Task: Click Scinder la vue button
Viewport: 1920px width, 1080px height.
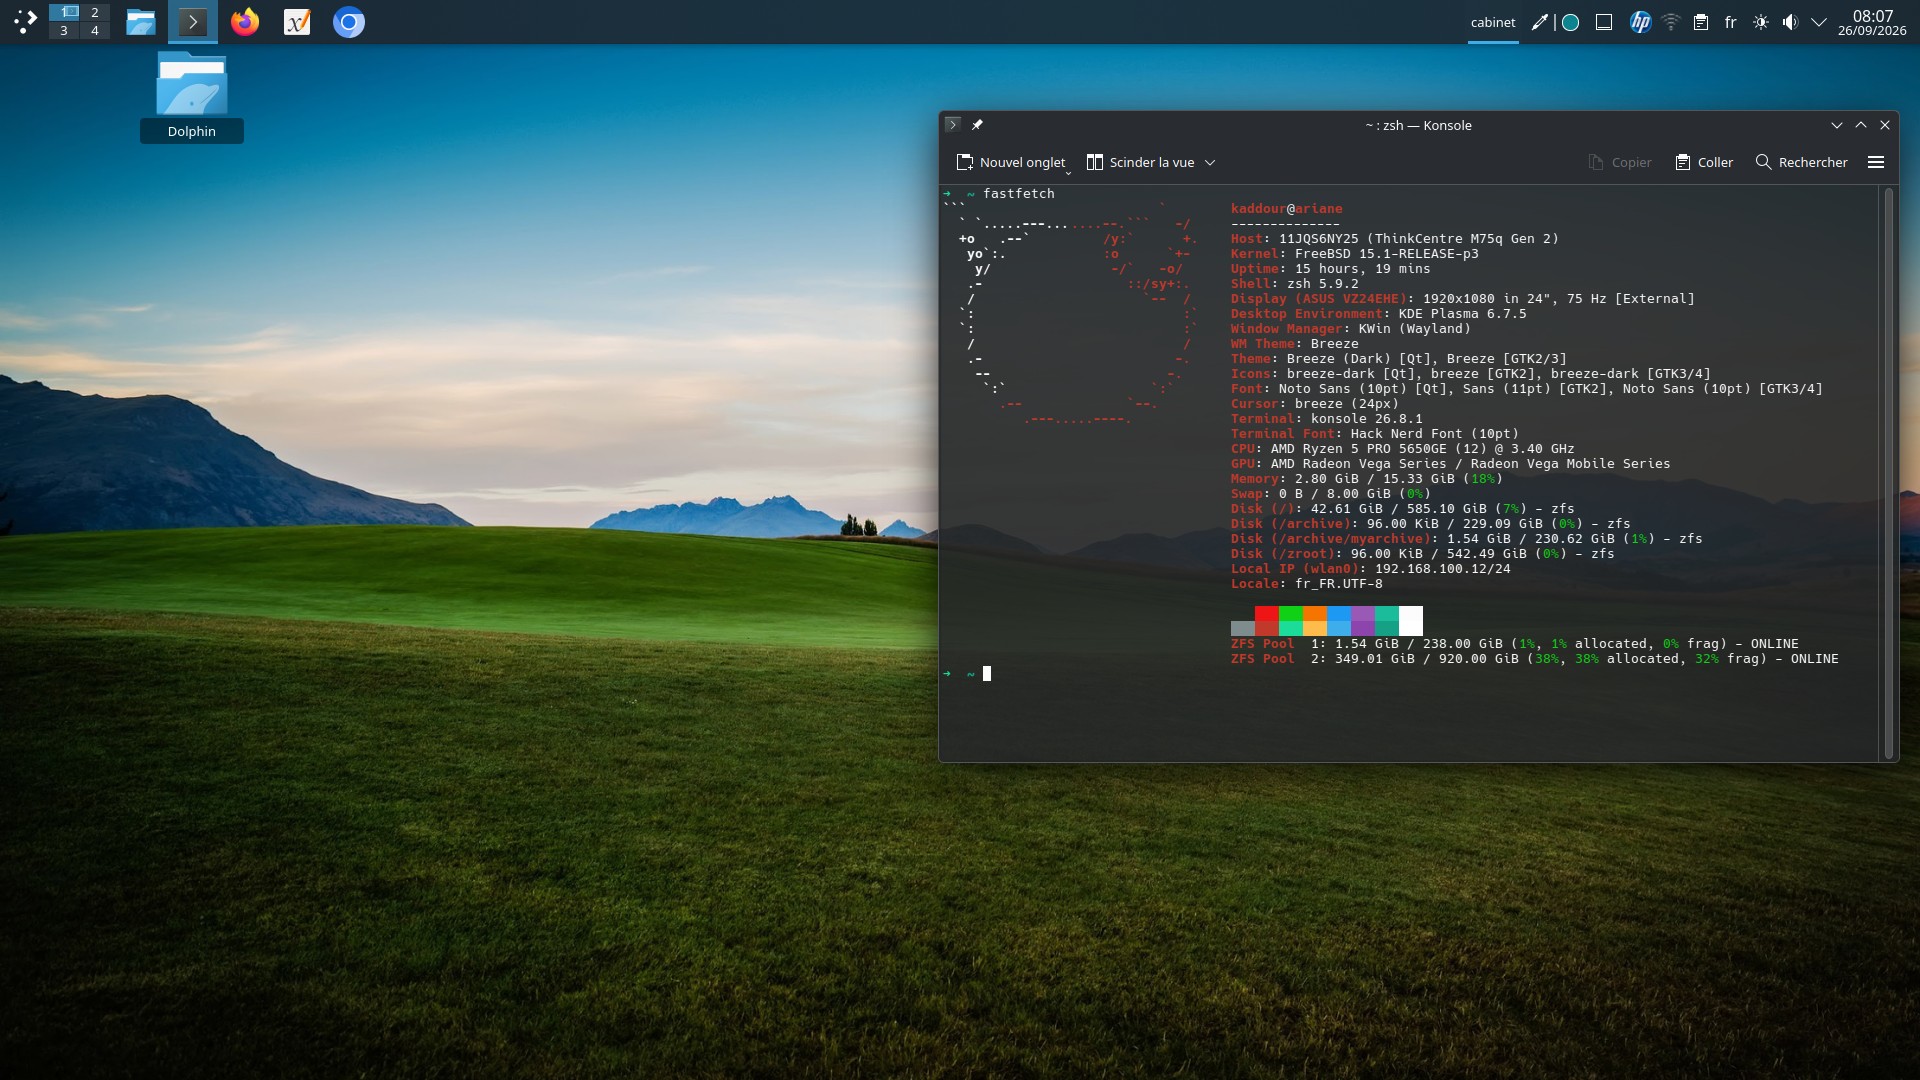Action: pos(1141,162)
